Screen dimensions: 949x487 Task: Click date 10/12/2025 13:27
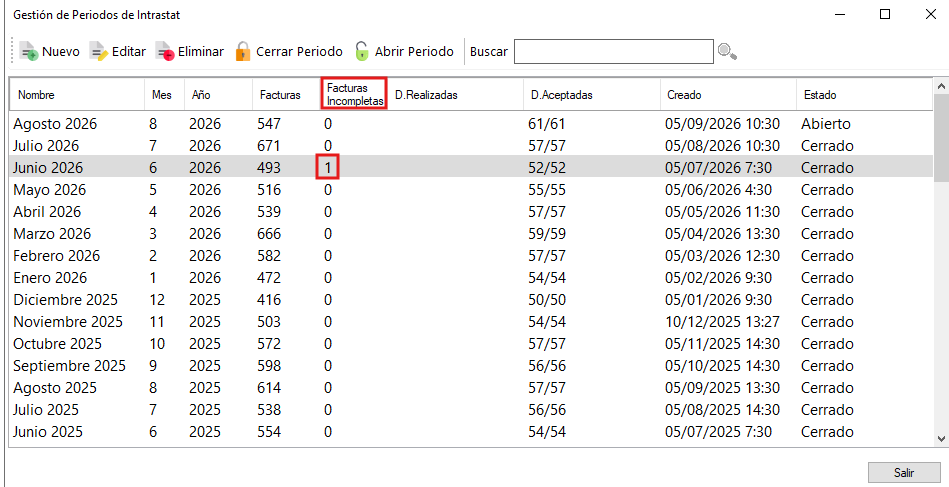pyautogui.click(x=722, y=322)
